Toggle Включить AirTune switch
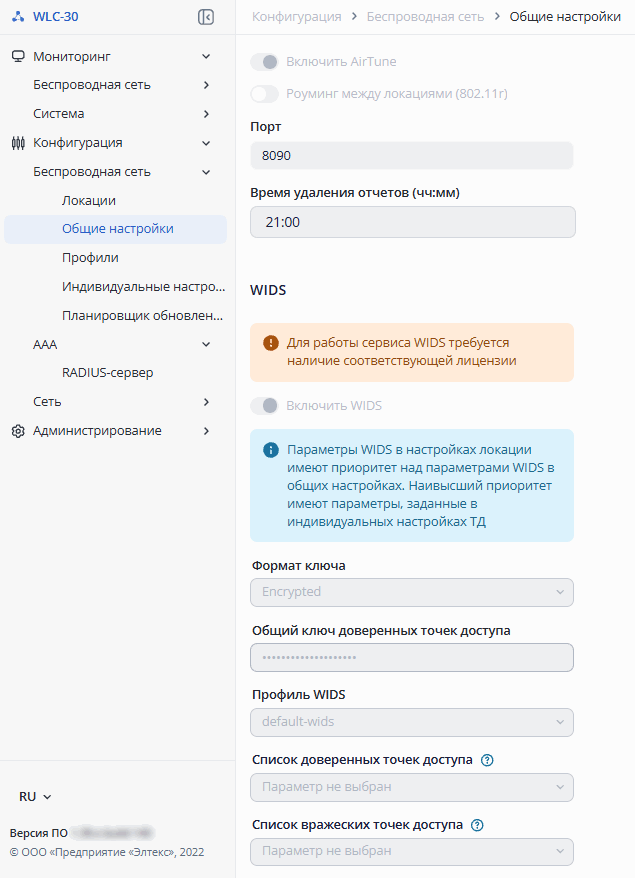The width and height of the screenshot is (635, 878). 264,62
